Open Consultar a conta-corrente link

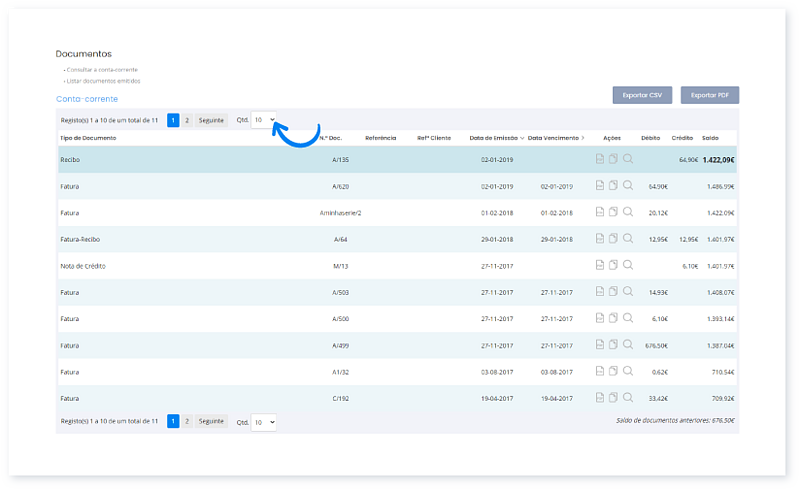click(102, 70)
